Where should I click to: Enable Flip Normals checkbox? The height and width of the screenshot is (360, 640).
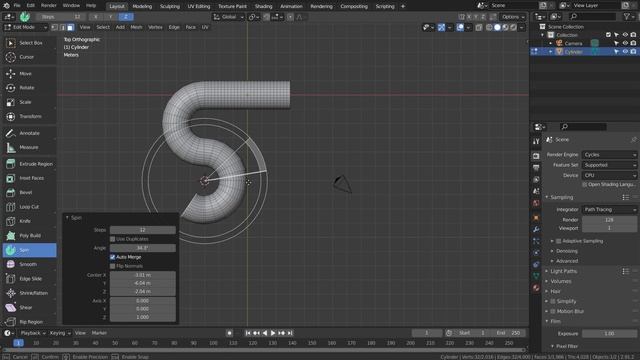113,266
